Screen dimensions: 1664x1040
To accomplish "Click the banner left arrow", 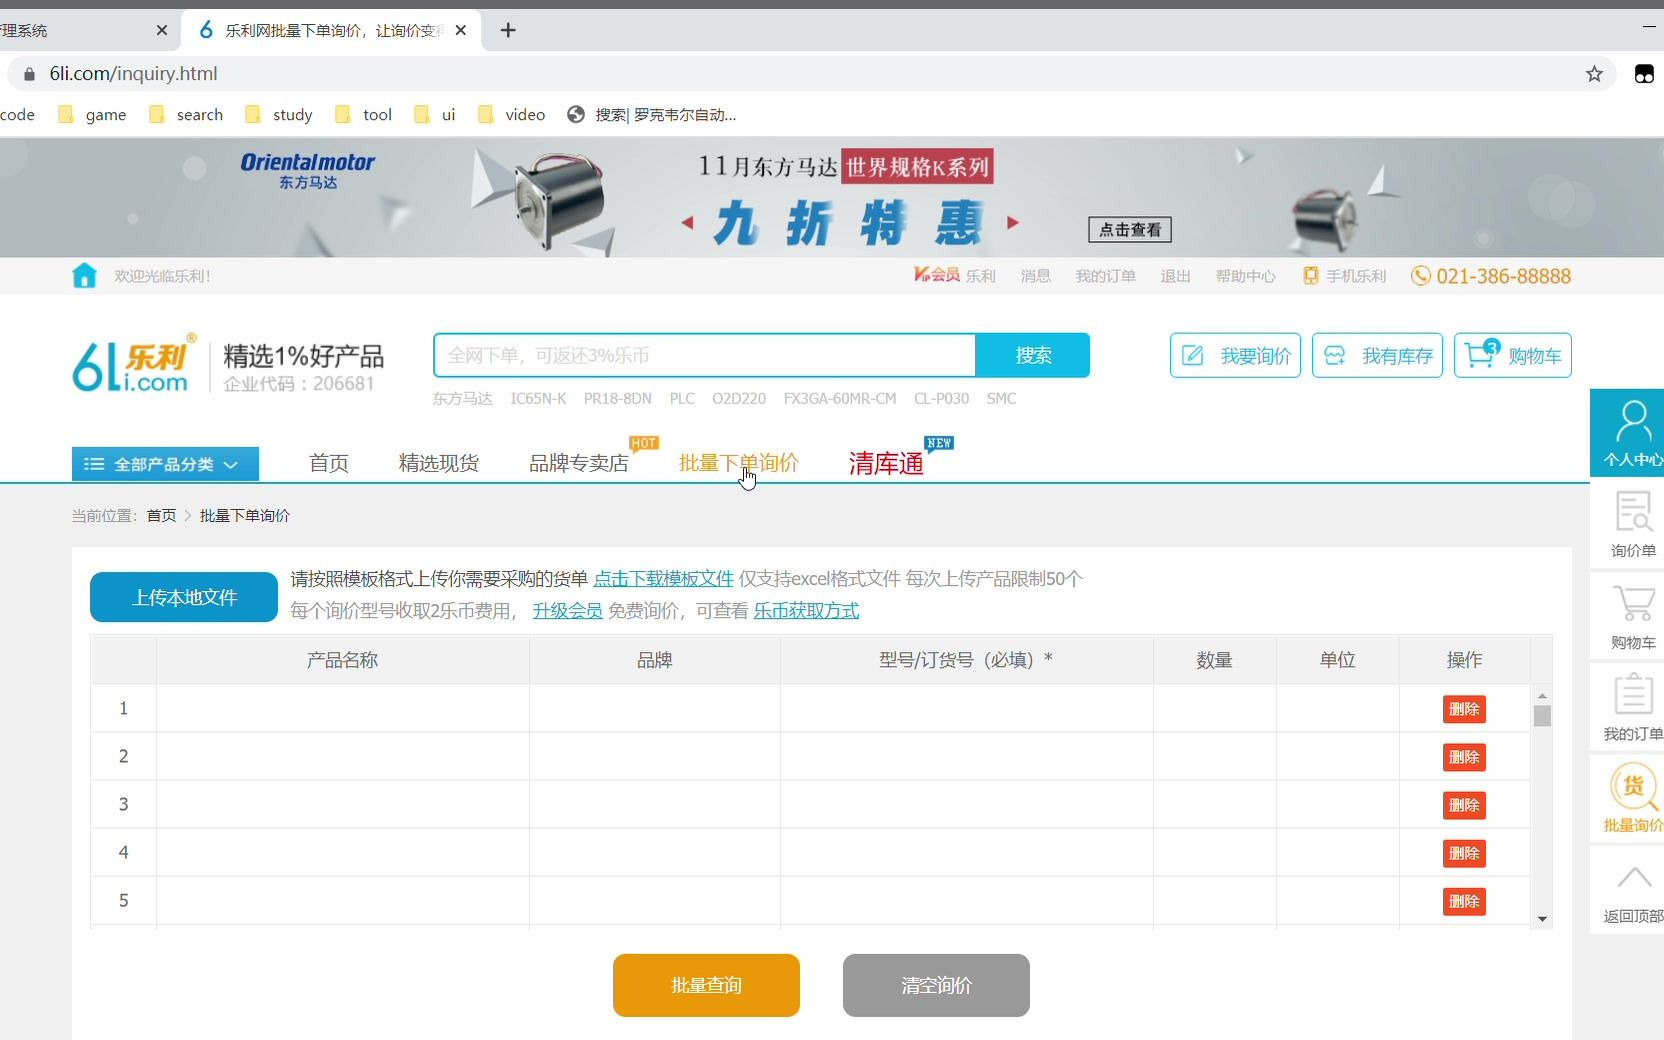I will coord(687,223).
